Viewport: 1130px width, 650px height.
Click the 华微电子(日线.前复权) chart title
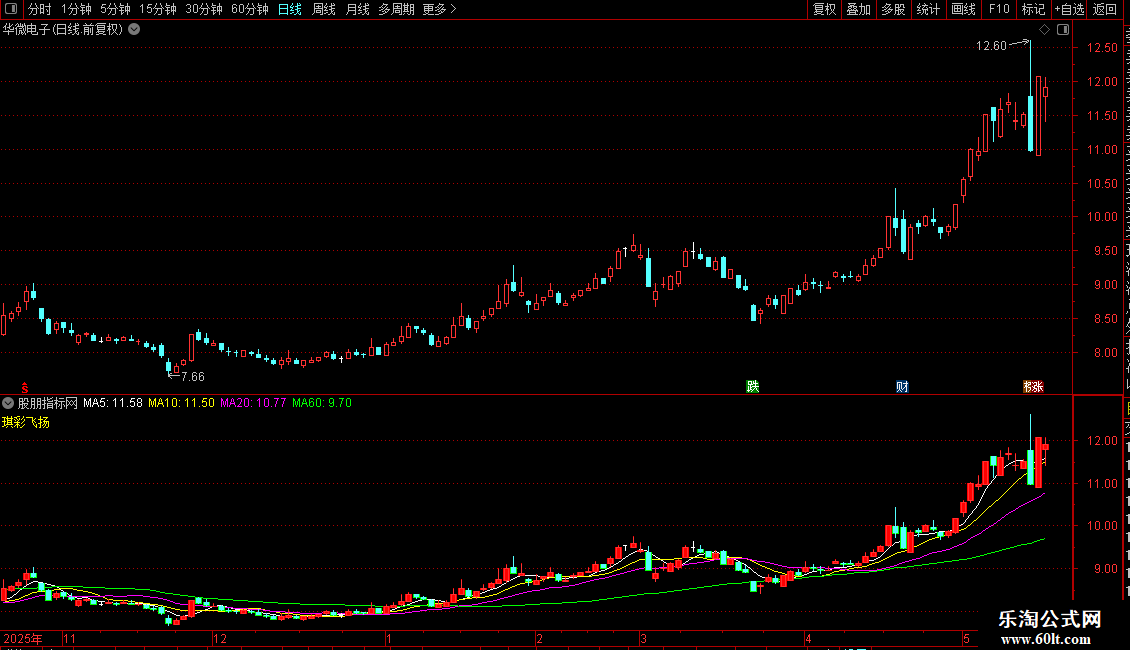[63, 30]
